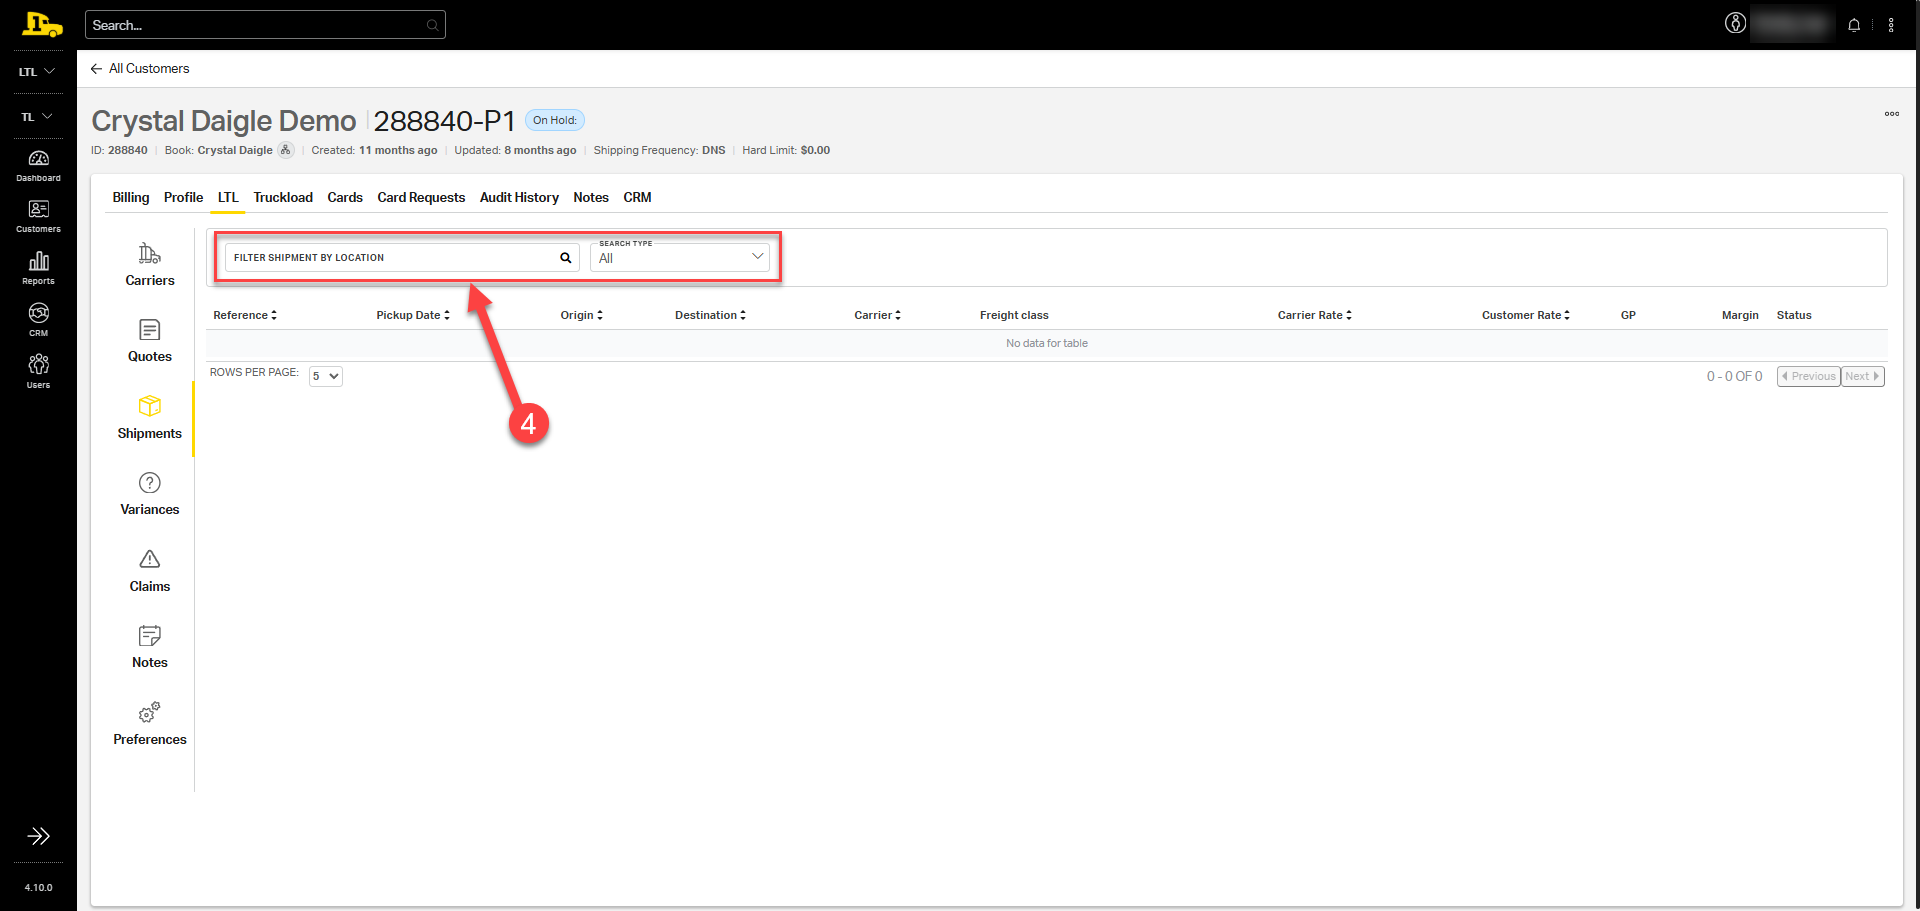Screen dimensions: 1920x911
Task: Click the circular account icon in header
Action: click(1735, 24)
